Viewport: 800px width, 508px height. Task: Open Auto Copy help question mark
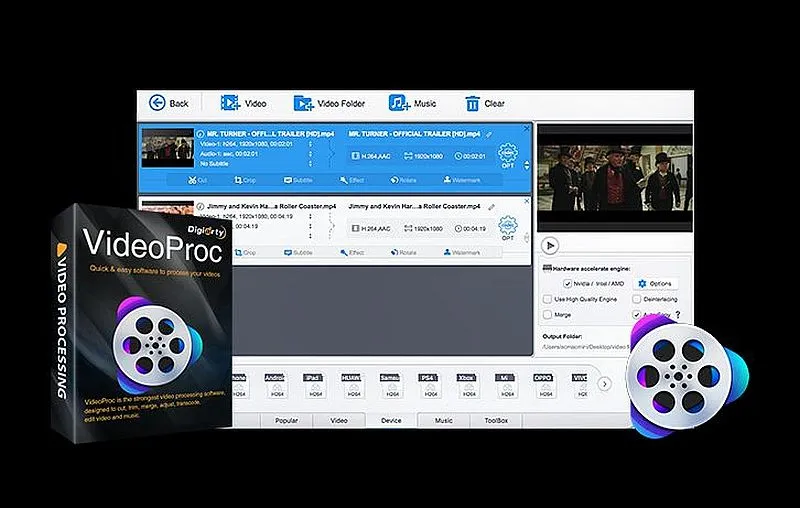click(678, 315)
